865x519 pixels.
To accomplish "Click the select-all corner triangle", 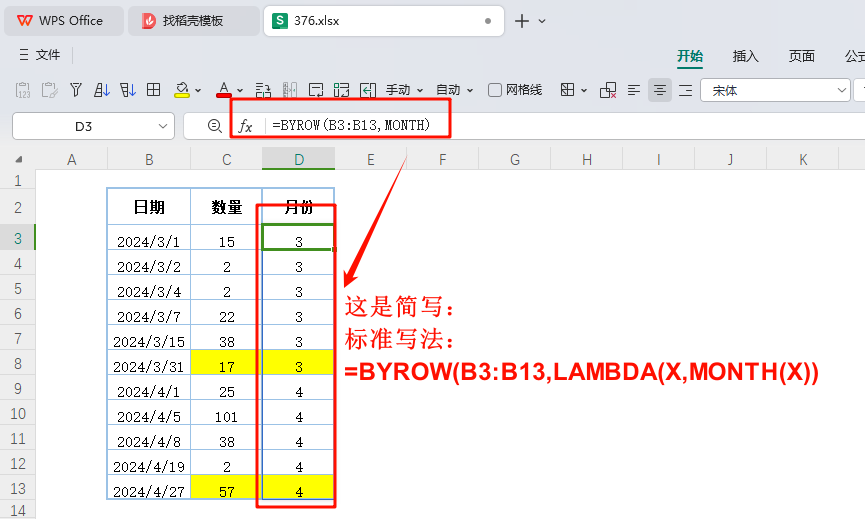I will [19, 159].
